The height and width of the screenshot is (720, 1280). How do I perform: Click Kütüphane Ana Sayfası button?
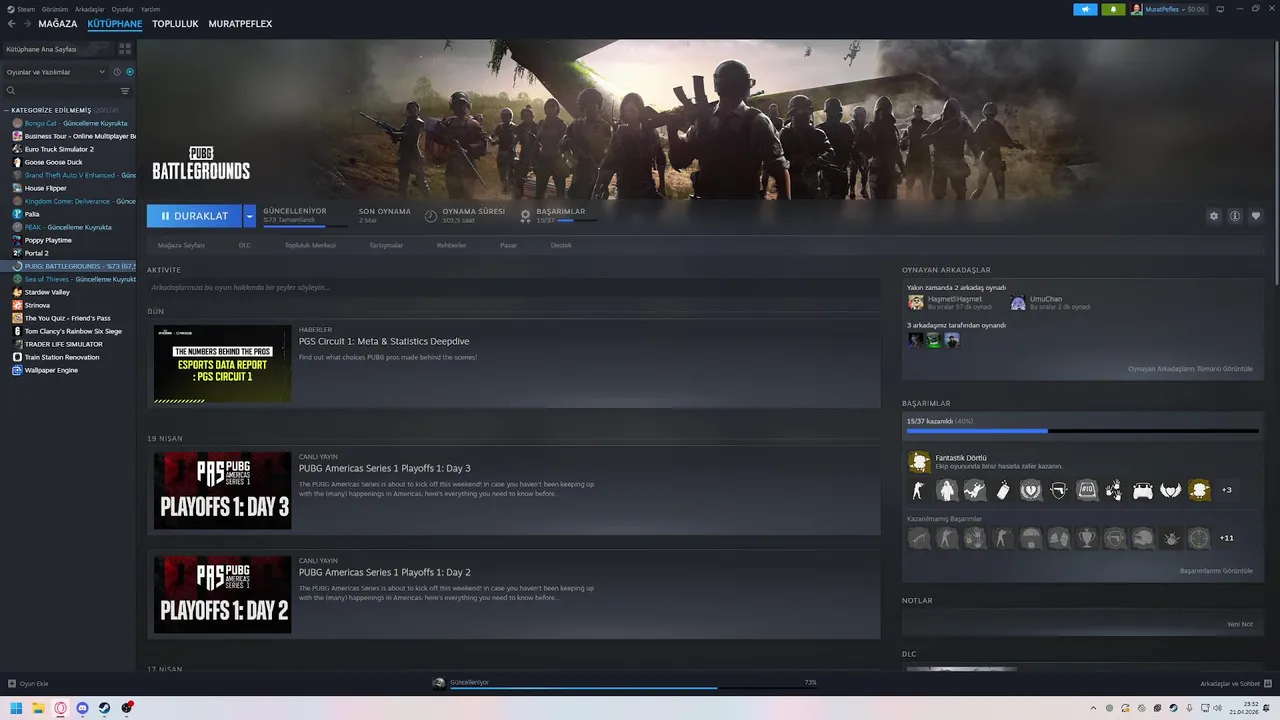tap(56, 48)
